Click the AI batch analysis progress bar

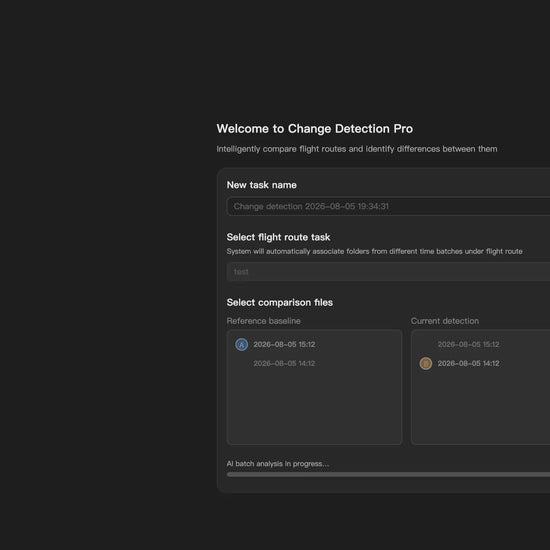tap(388, 474)
